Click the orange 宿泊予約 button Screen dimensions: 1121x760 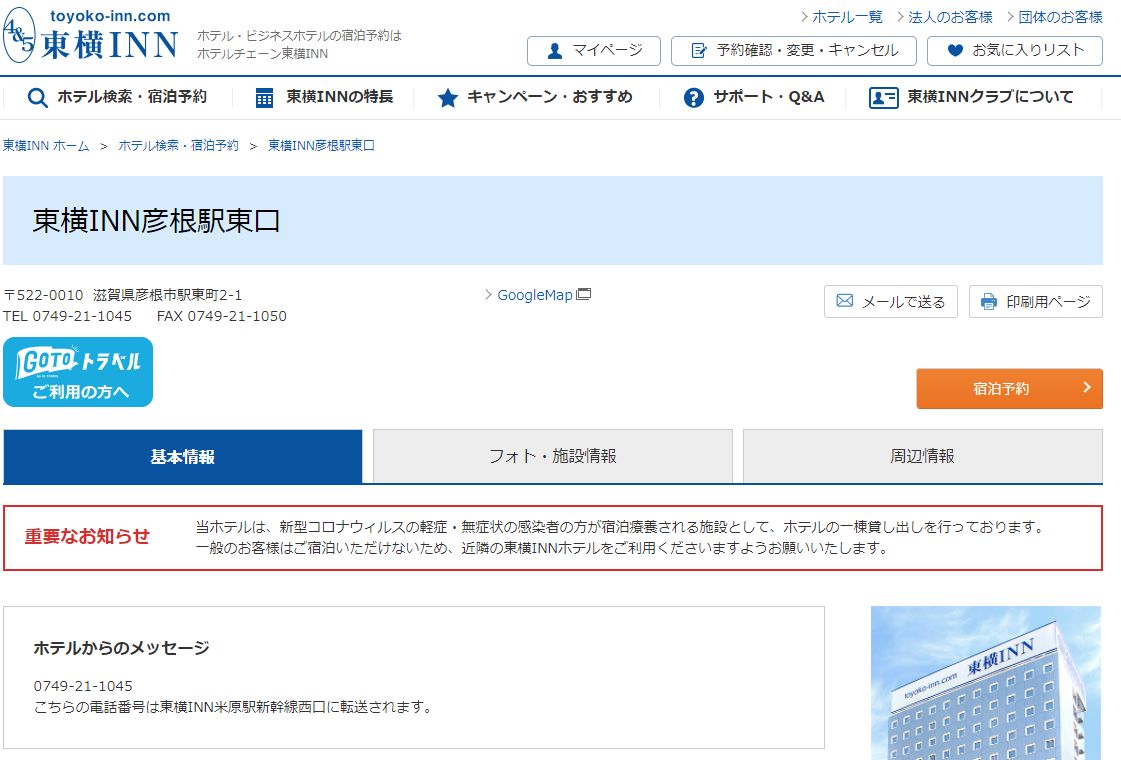pos(1009,388)
